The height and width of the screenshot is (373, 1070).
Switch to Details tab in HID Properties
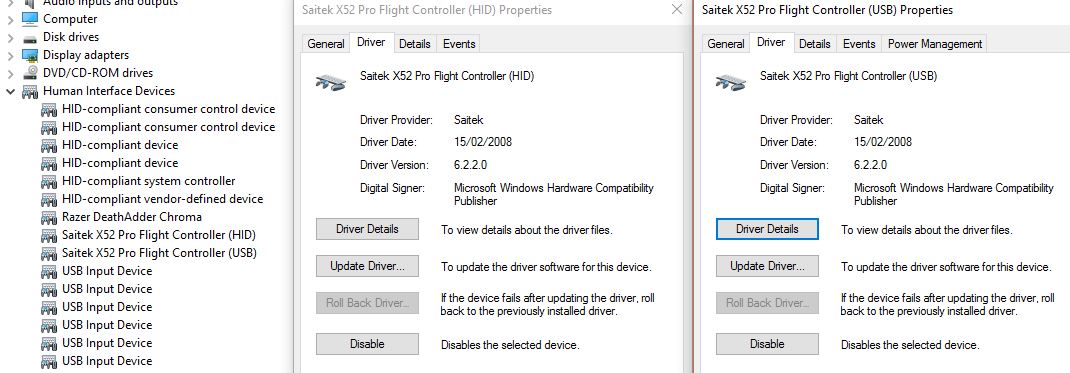(415, 44)
